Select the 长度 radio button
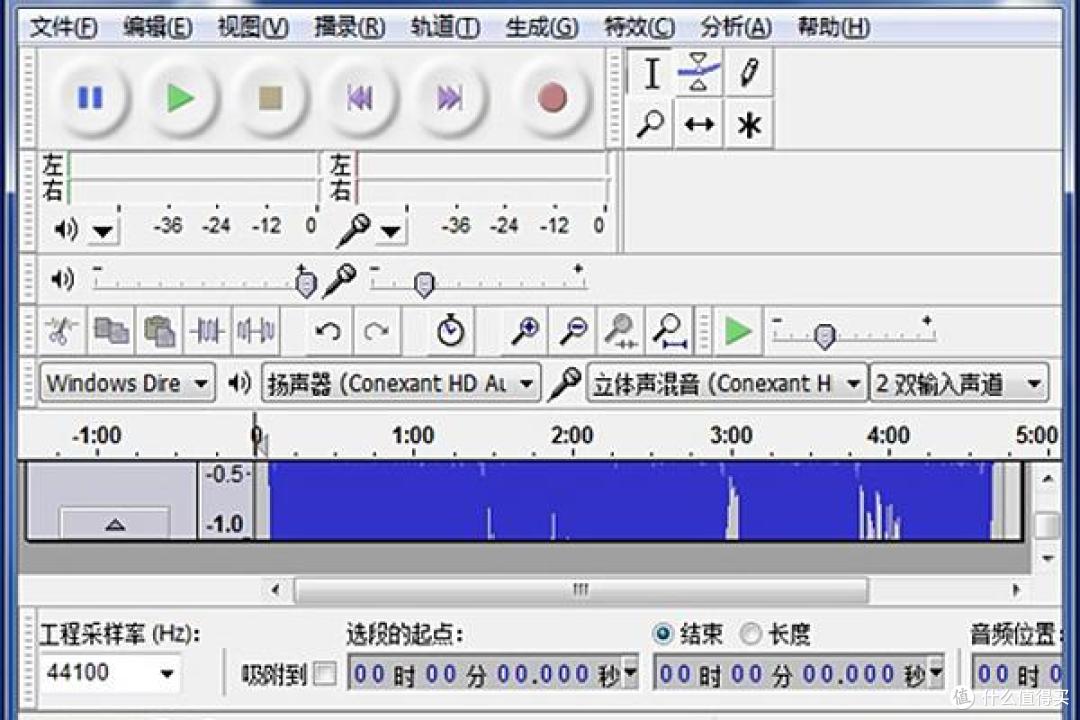 (750, 632)
